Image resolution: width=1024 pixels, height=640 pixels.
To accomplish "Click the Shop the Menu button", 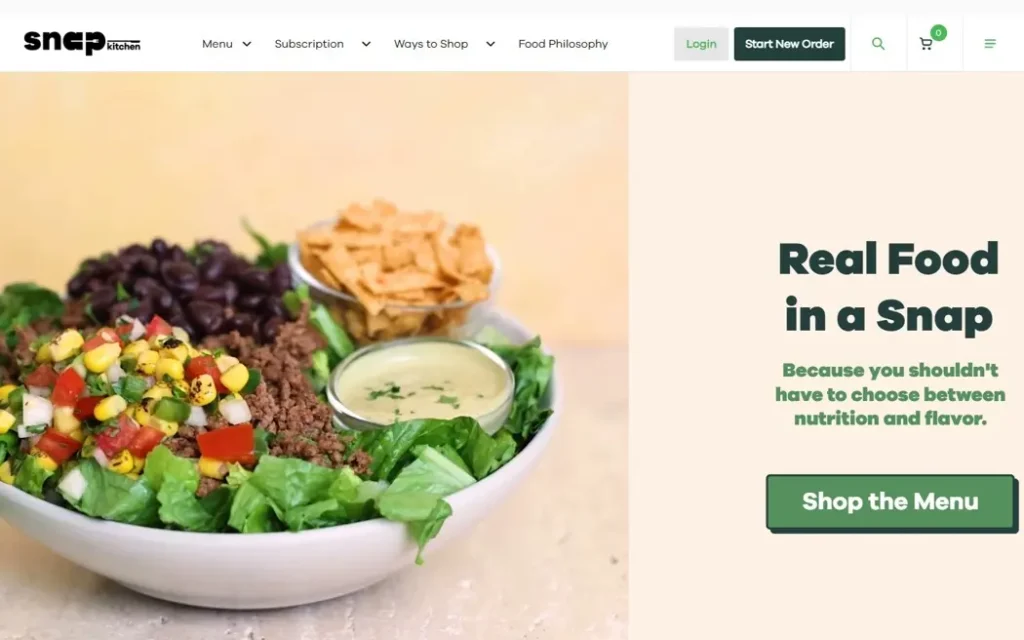I will click(x=891, y=502).
